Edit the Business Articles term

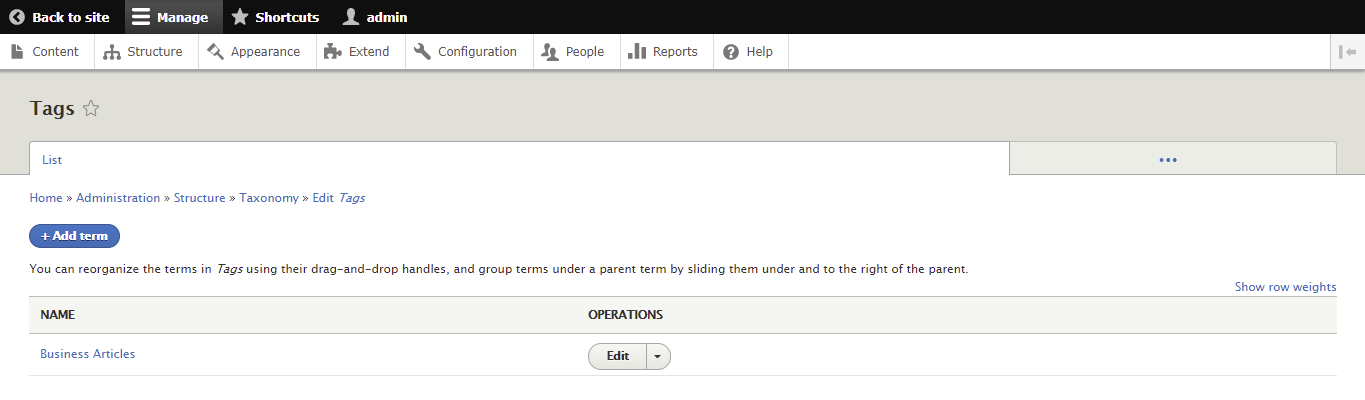point(618,356)
